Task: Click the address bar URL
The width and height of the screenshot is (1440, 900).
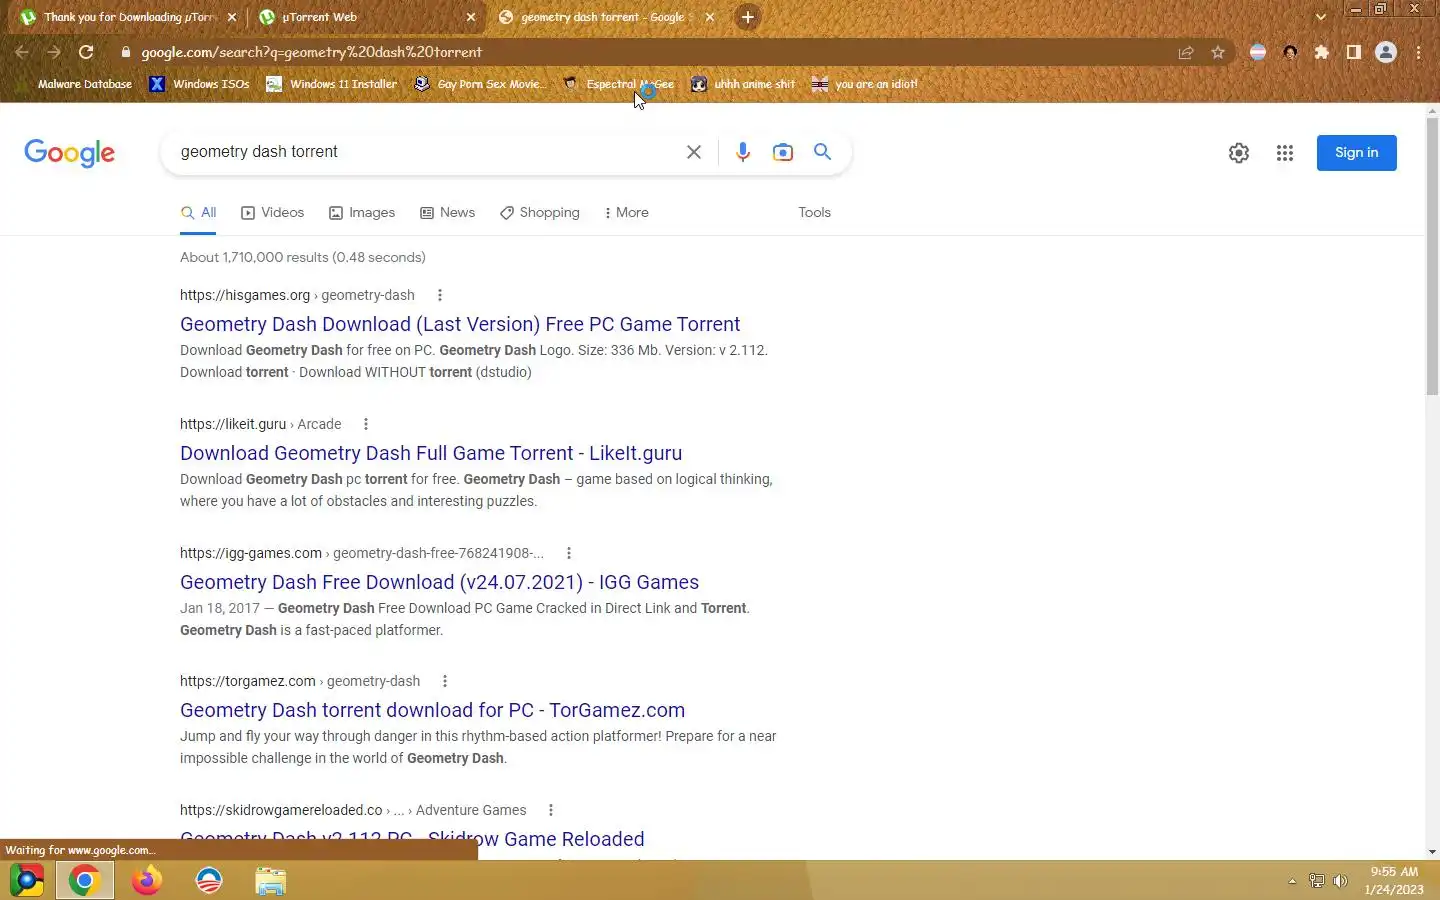Action: [x=311, y=52]
